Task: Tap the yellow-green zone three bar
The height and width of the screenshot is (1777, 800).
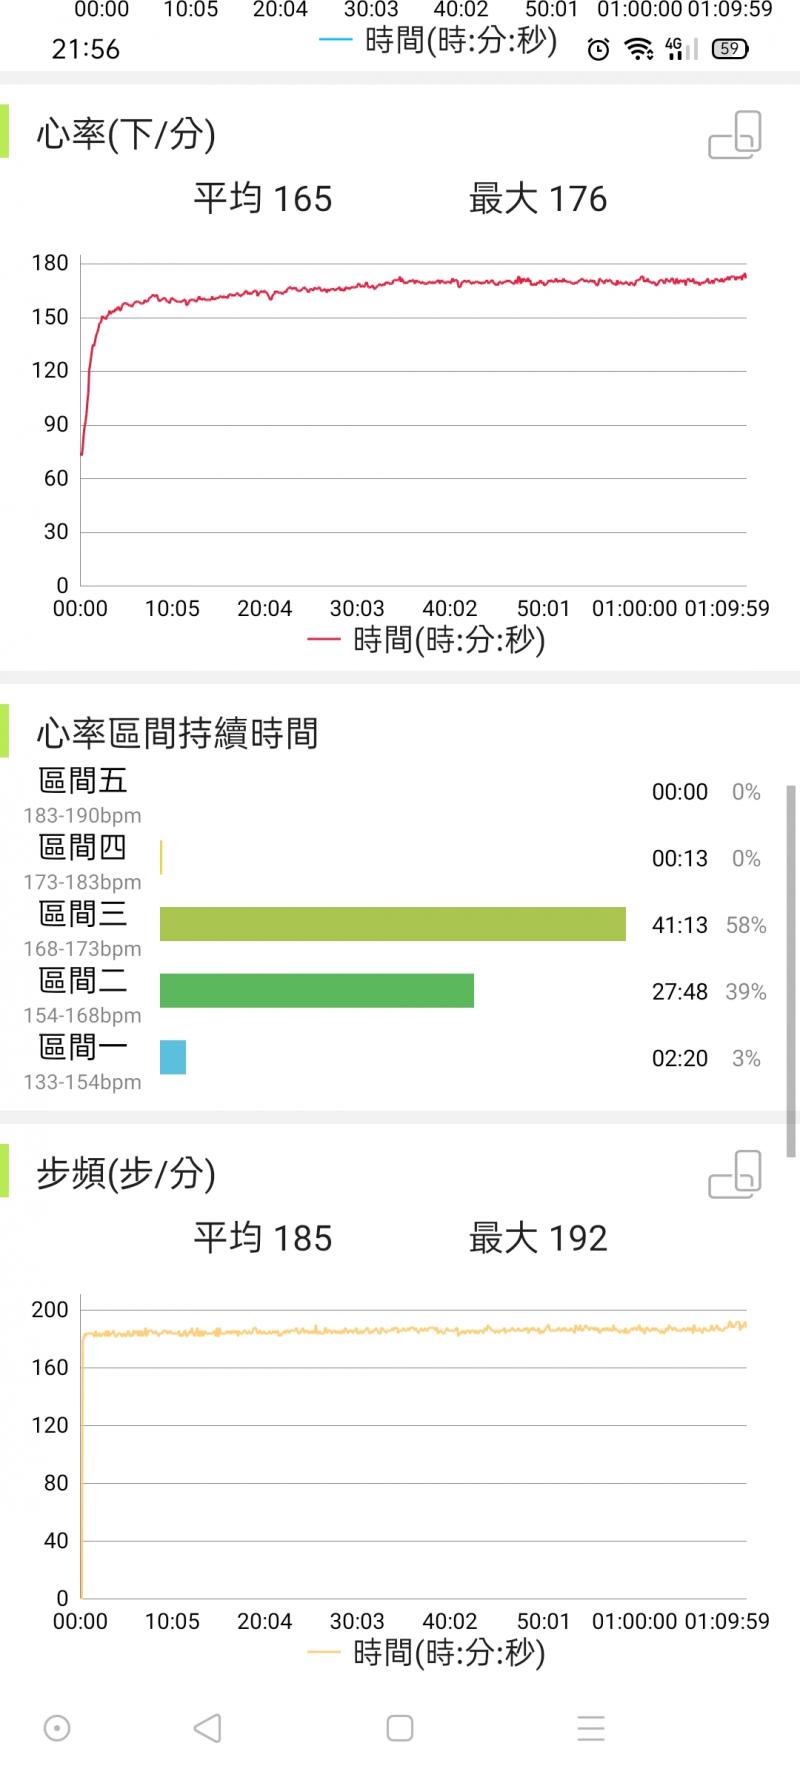Action: point(392,924)
